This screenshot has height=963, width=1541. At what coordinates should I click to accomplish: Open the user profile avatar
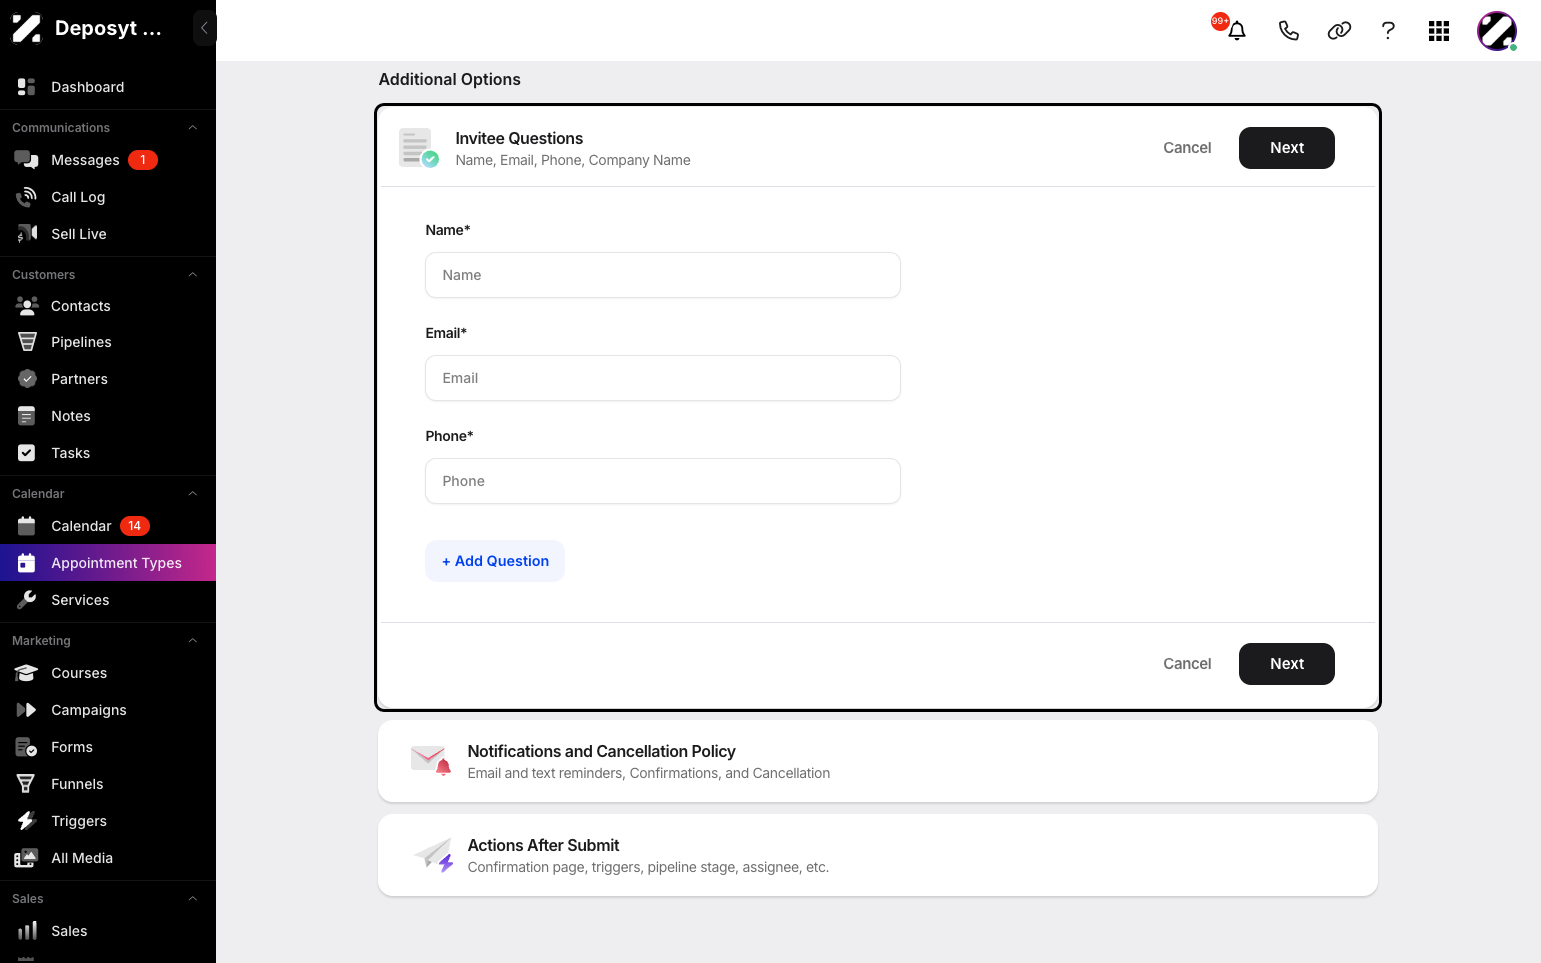[x=1497, y=31]
